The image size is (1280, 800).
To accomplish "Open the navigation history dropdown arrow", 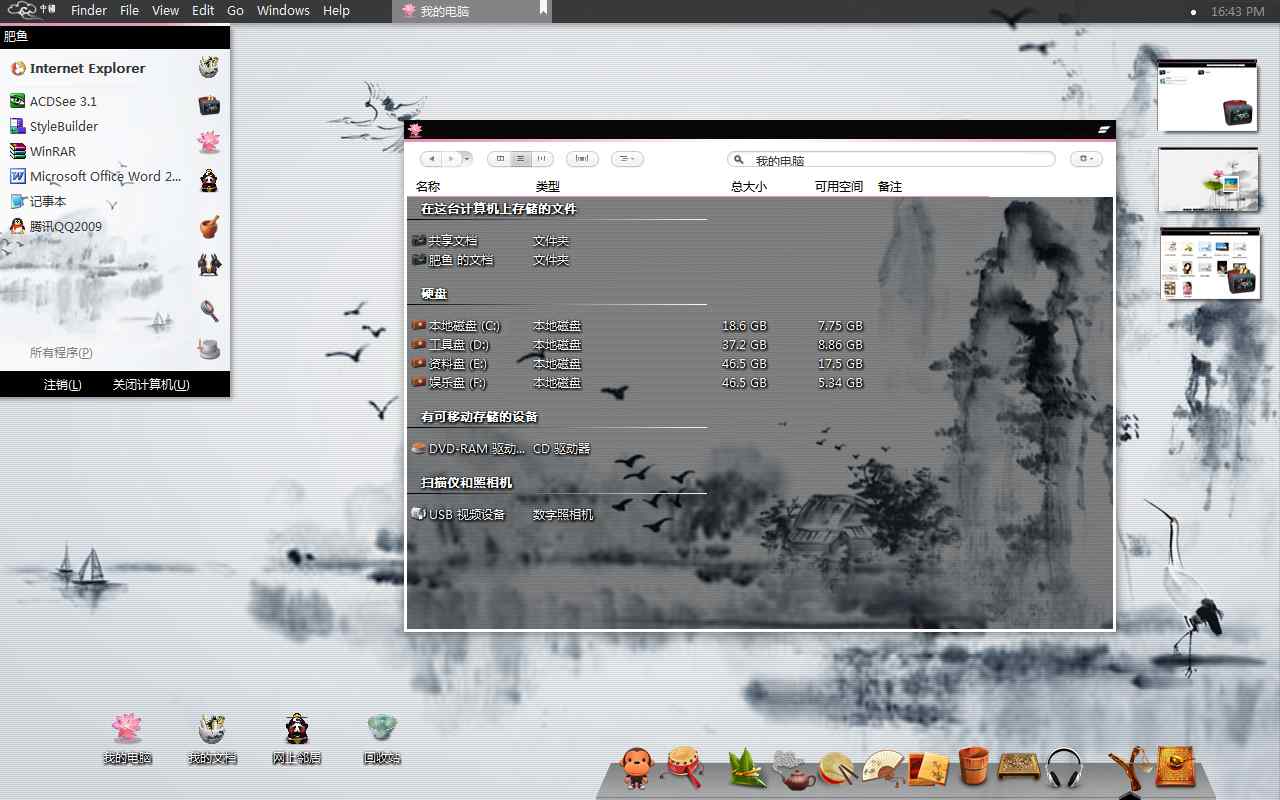I will (x=467, y=159).
